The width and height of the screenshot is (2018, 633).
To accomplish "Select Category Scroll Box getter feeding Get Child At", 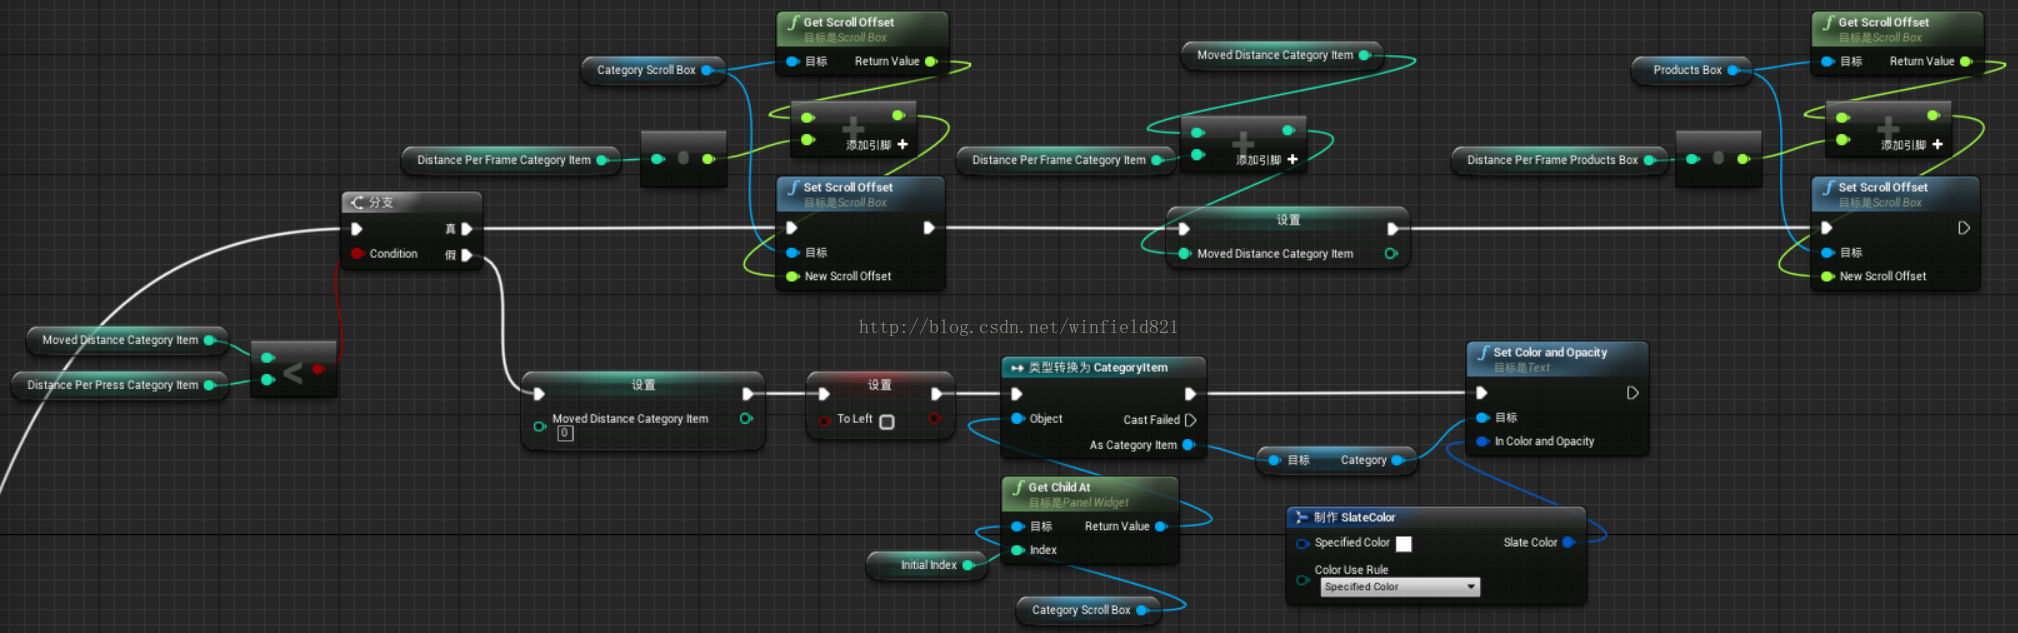I will (x=1089, y=610).
